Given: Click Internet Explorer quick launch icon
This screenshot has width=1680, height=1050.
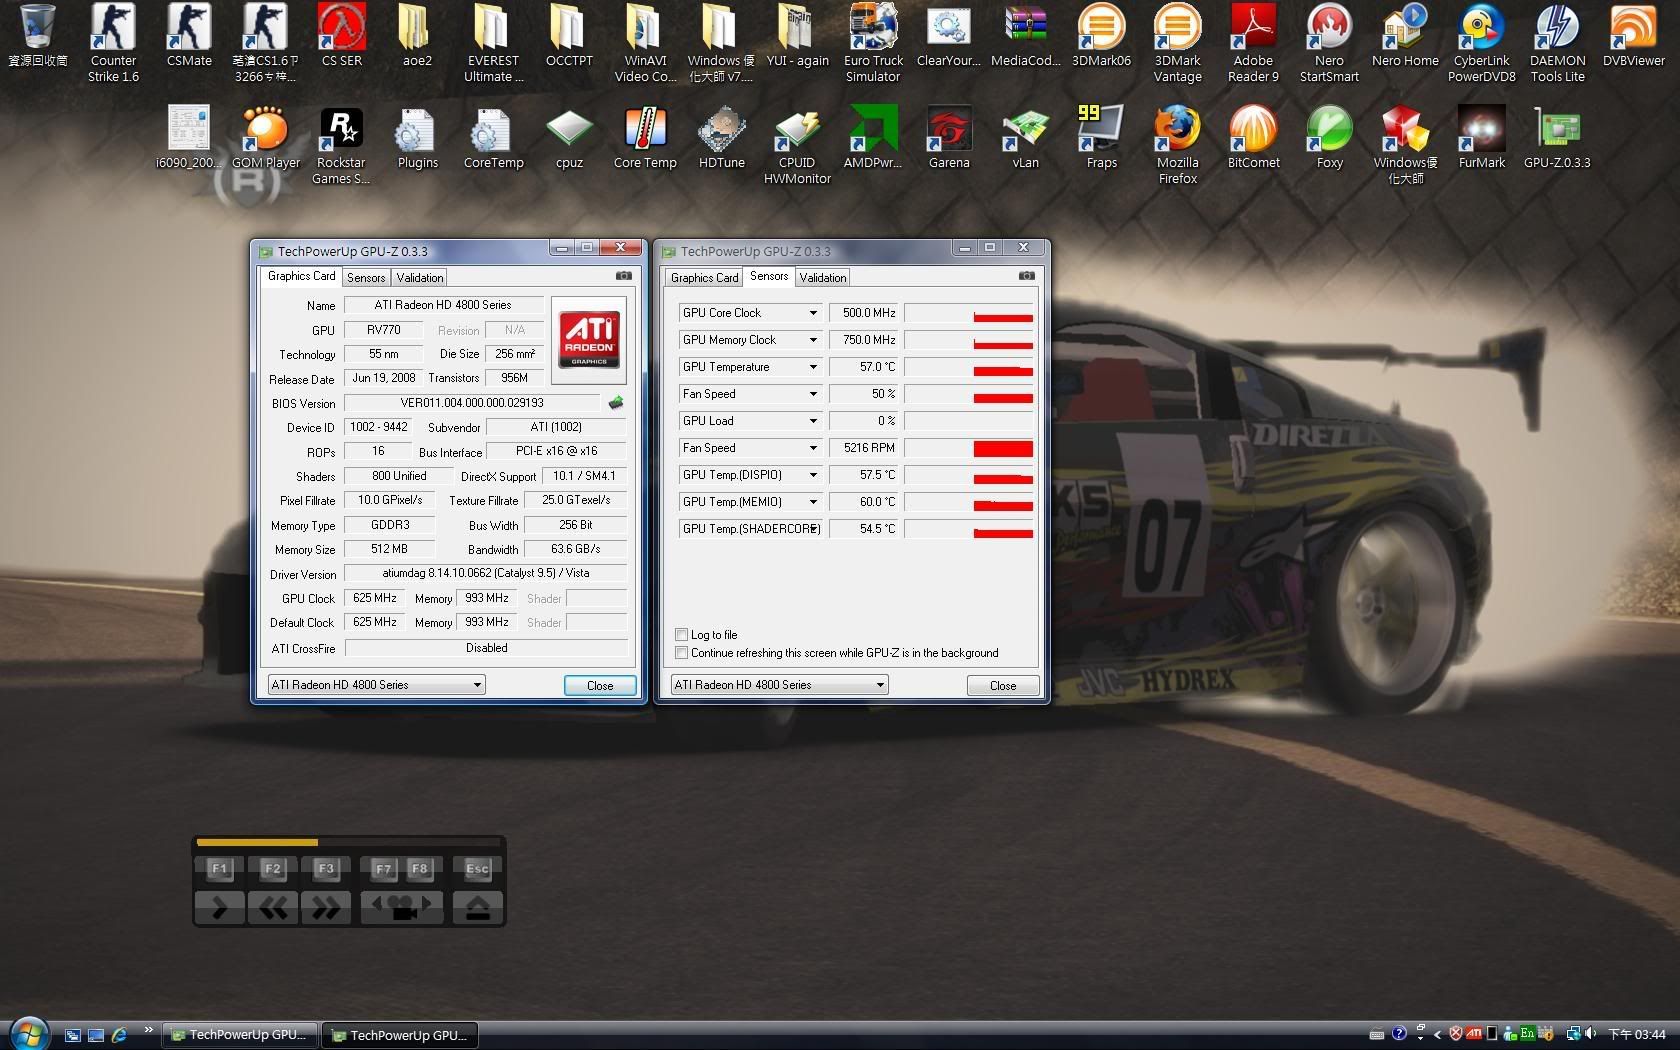Looking at the screenshot, I should [119, 1035].
